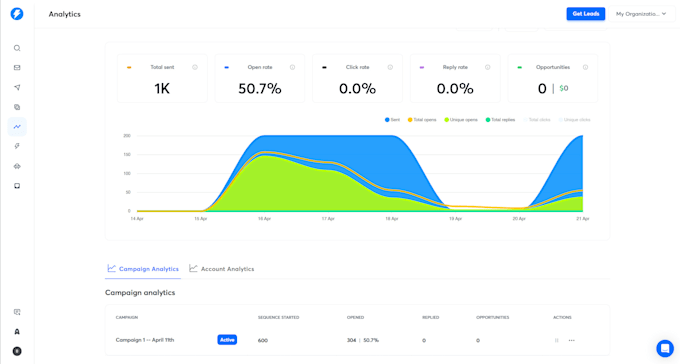This screenshot has height=364, width=680.
Task: Click Reply rate info icon
Action: pos(487,67)
